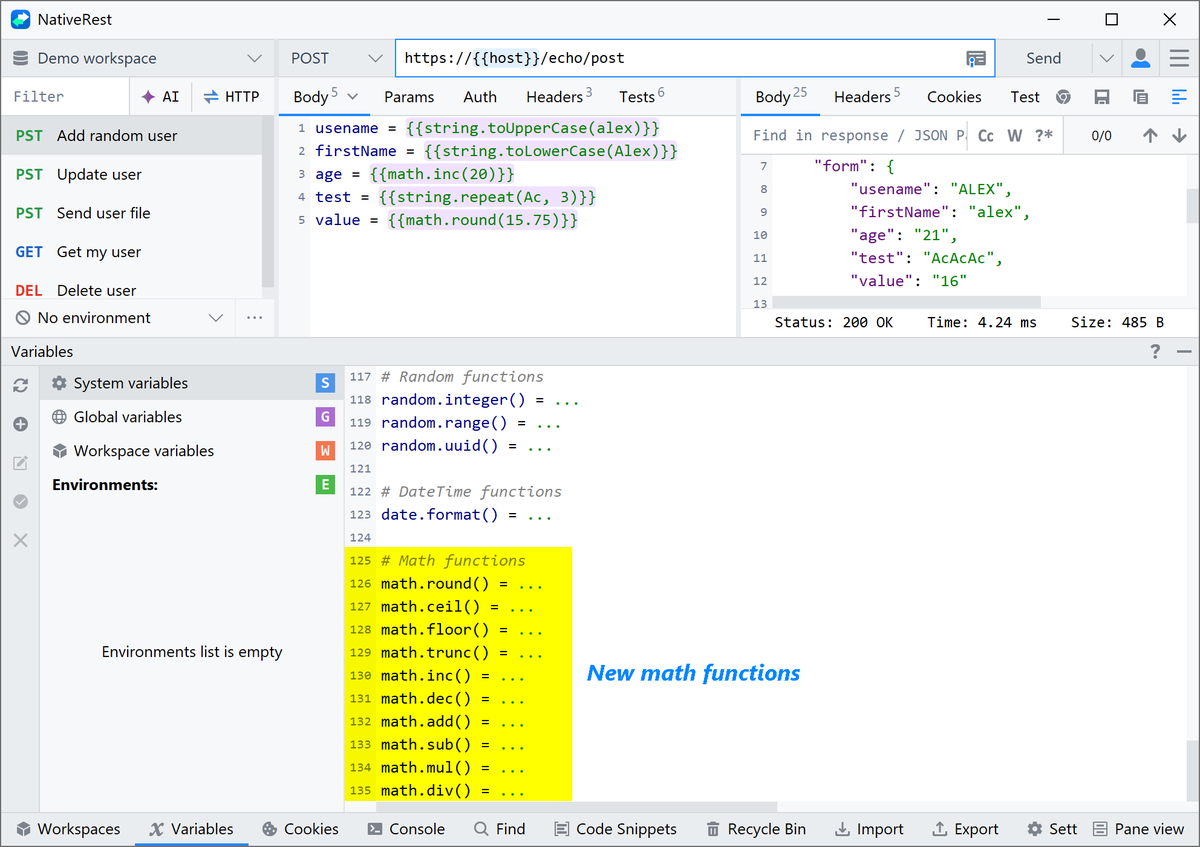Toggle response formatting lines icon
Image resolution: width=1200 pixels, height=847 pixels.
1179,97
